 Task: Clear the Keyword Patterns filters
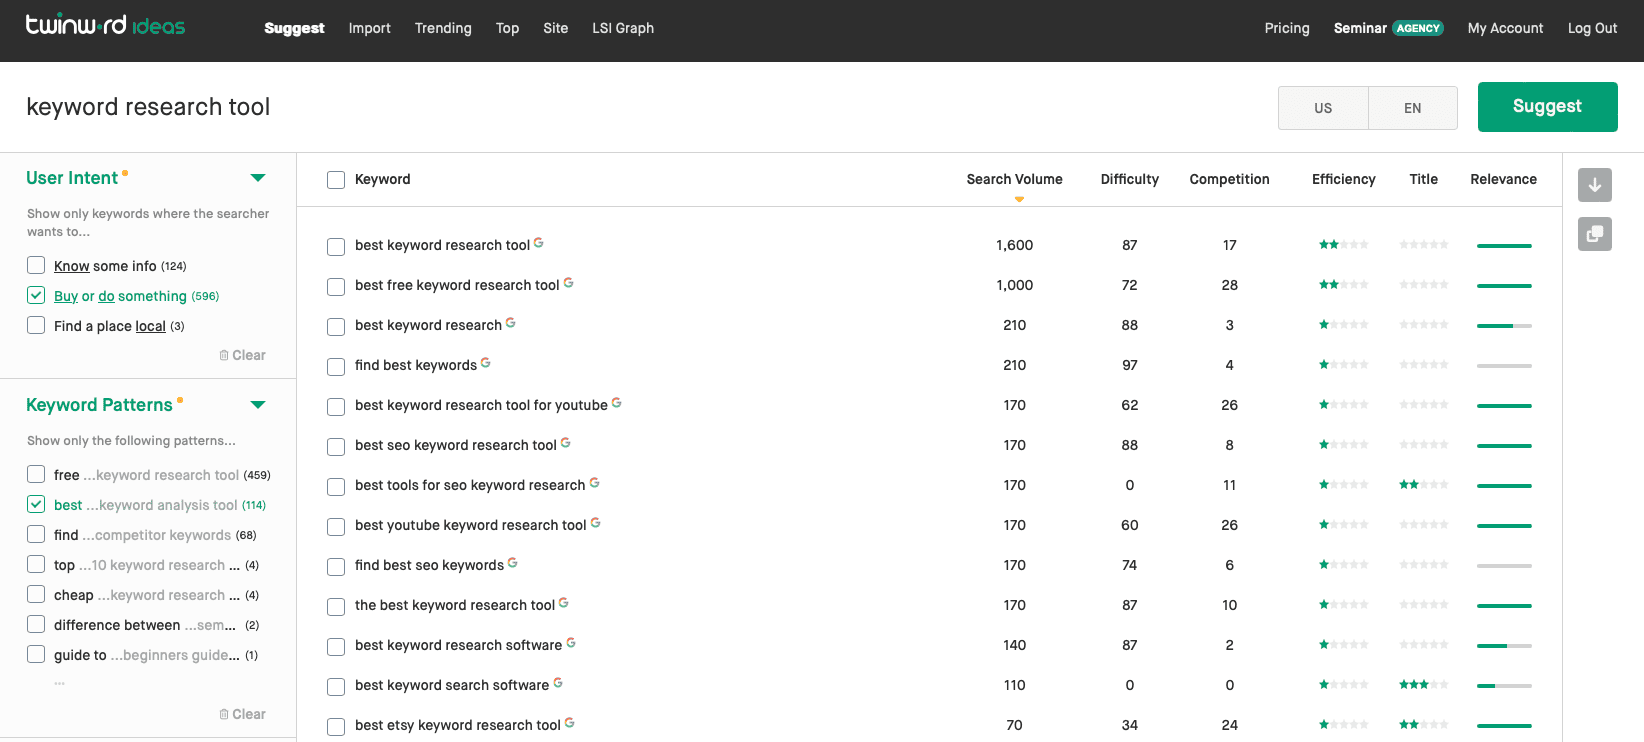[x=243, y=714]
